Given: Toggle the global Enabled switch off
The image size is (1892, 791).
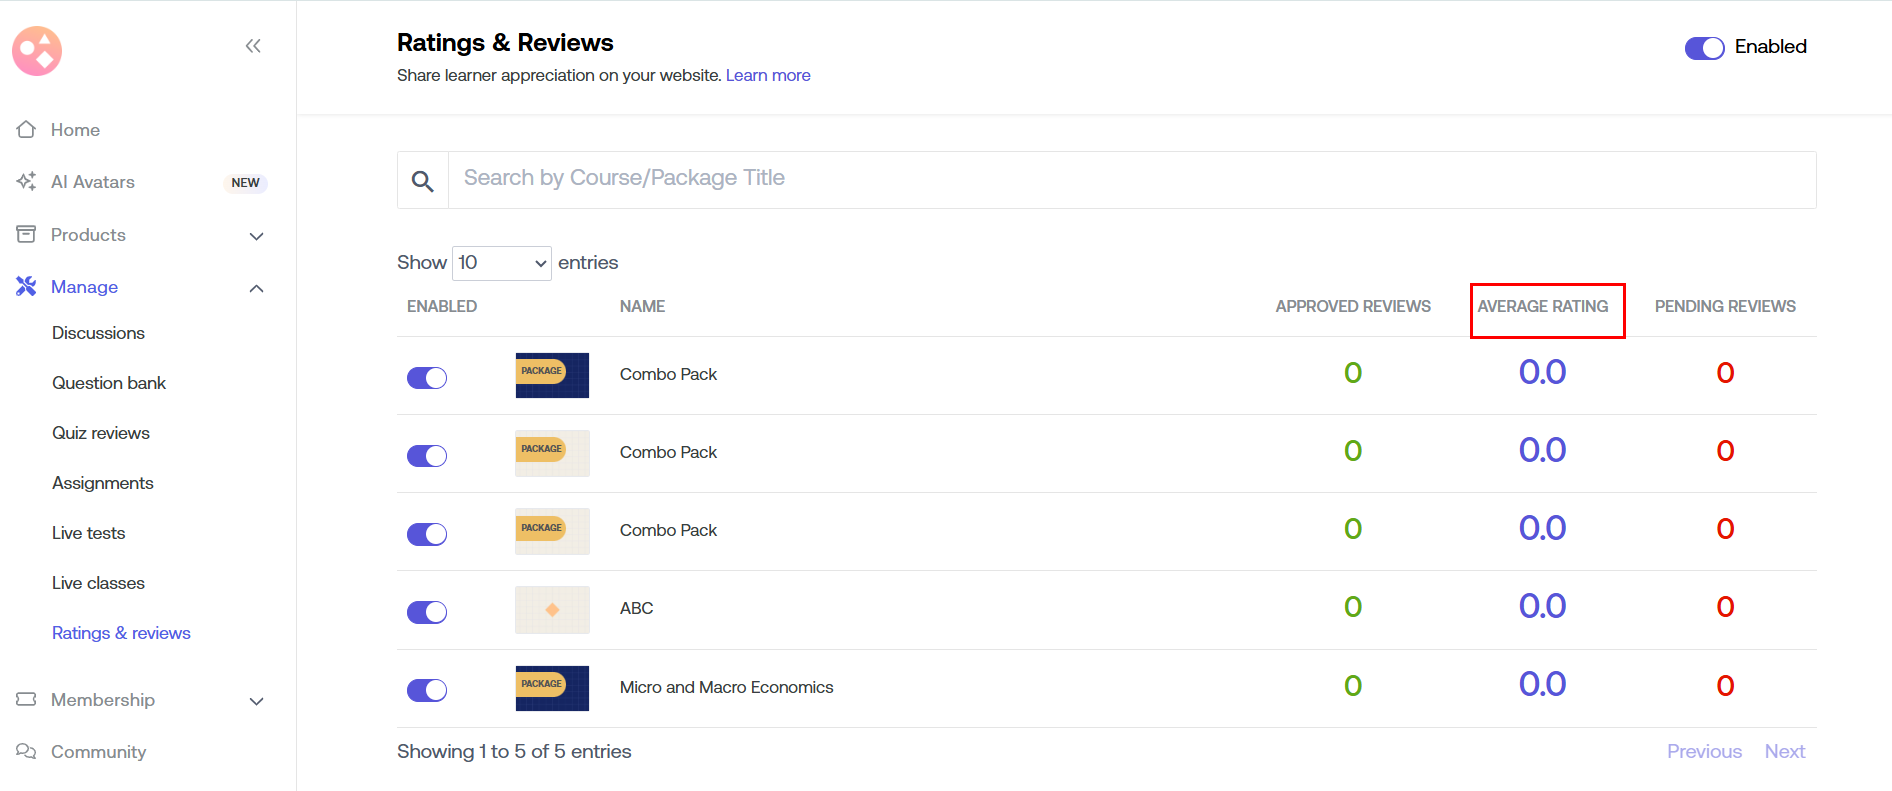Looking at the screenshot, I should [x=1704, y=48].
